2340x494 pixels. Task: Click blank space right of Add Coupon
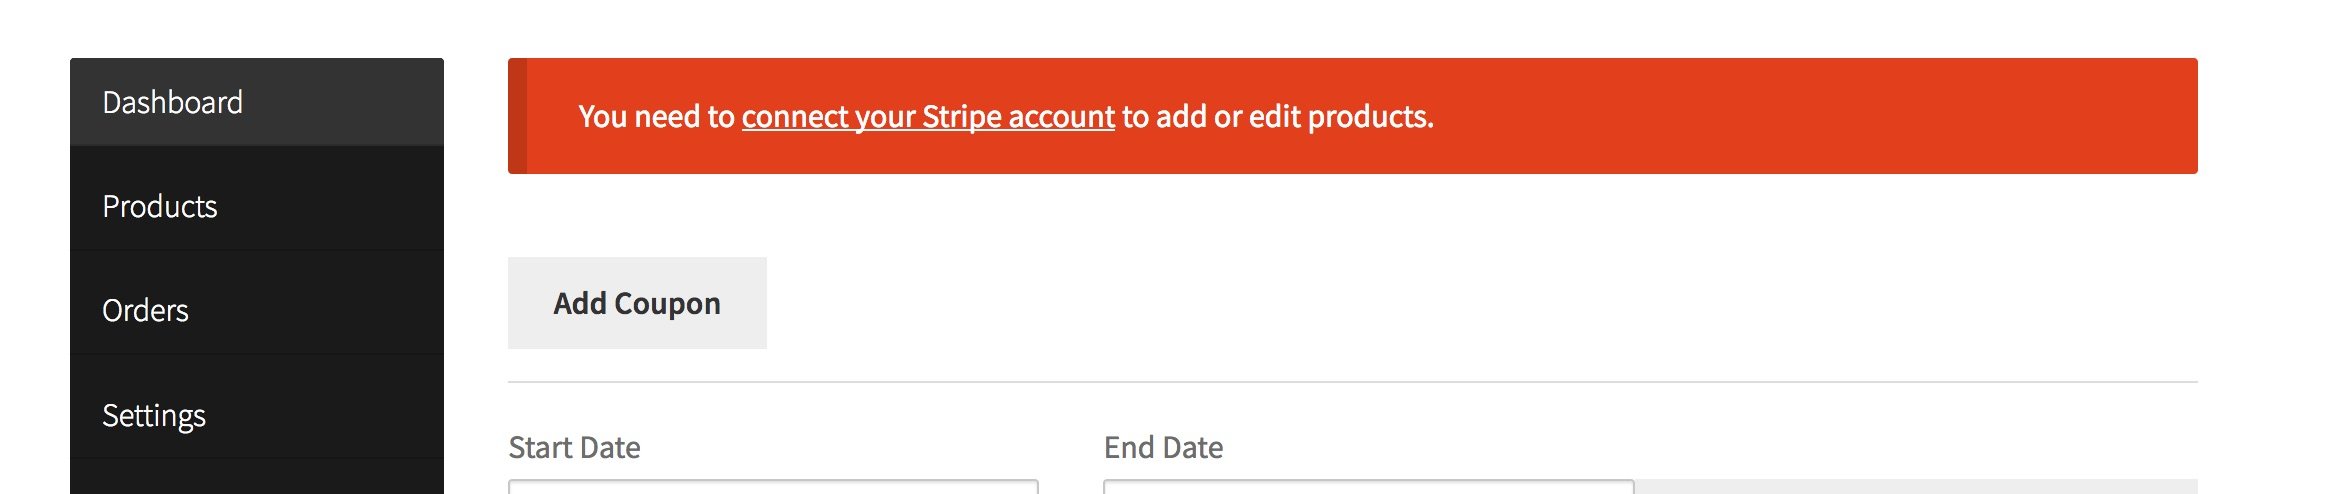[1480, 303]
